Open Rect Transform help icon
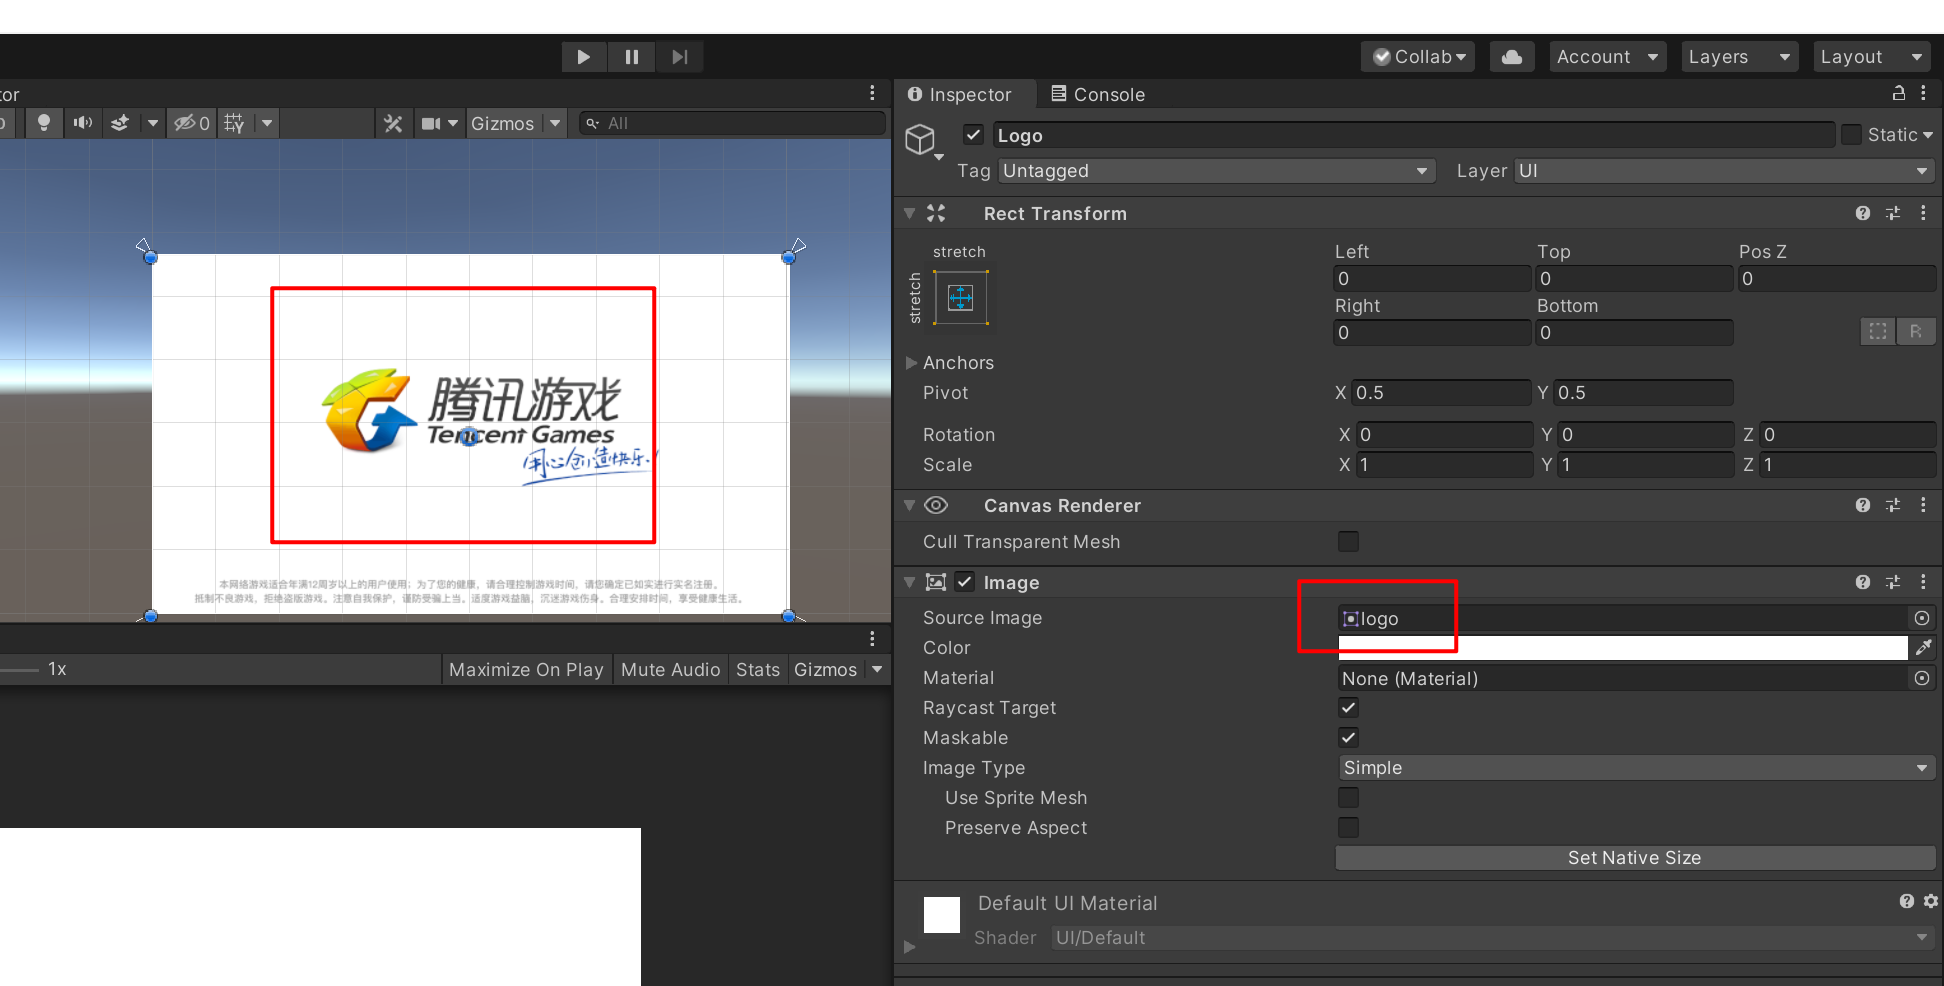This screenshot has height=986, width=1944. point(1862,213)
